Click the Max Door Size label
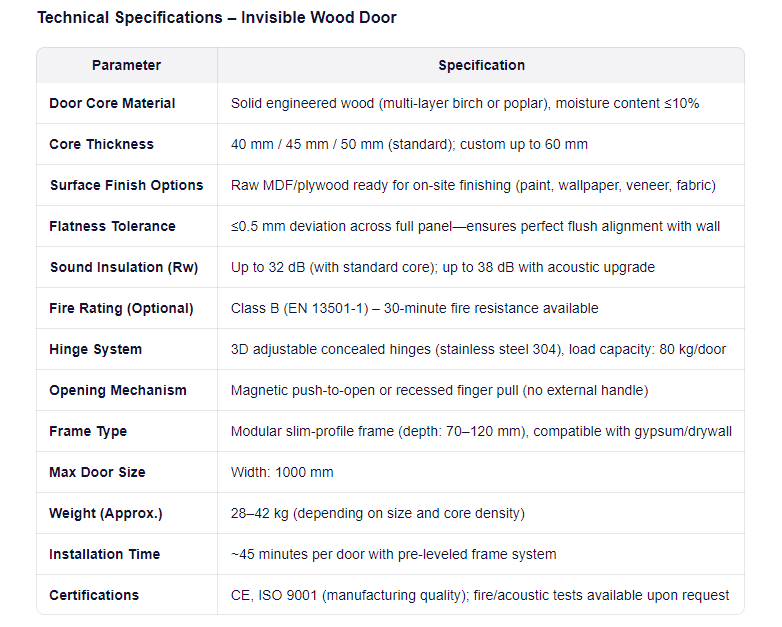 click(97, 472)
